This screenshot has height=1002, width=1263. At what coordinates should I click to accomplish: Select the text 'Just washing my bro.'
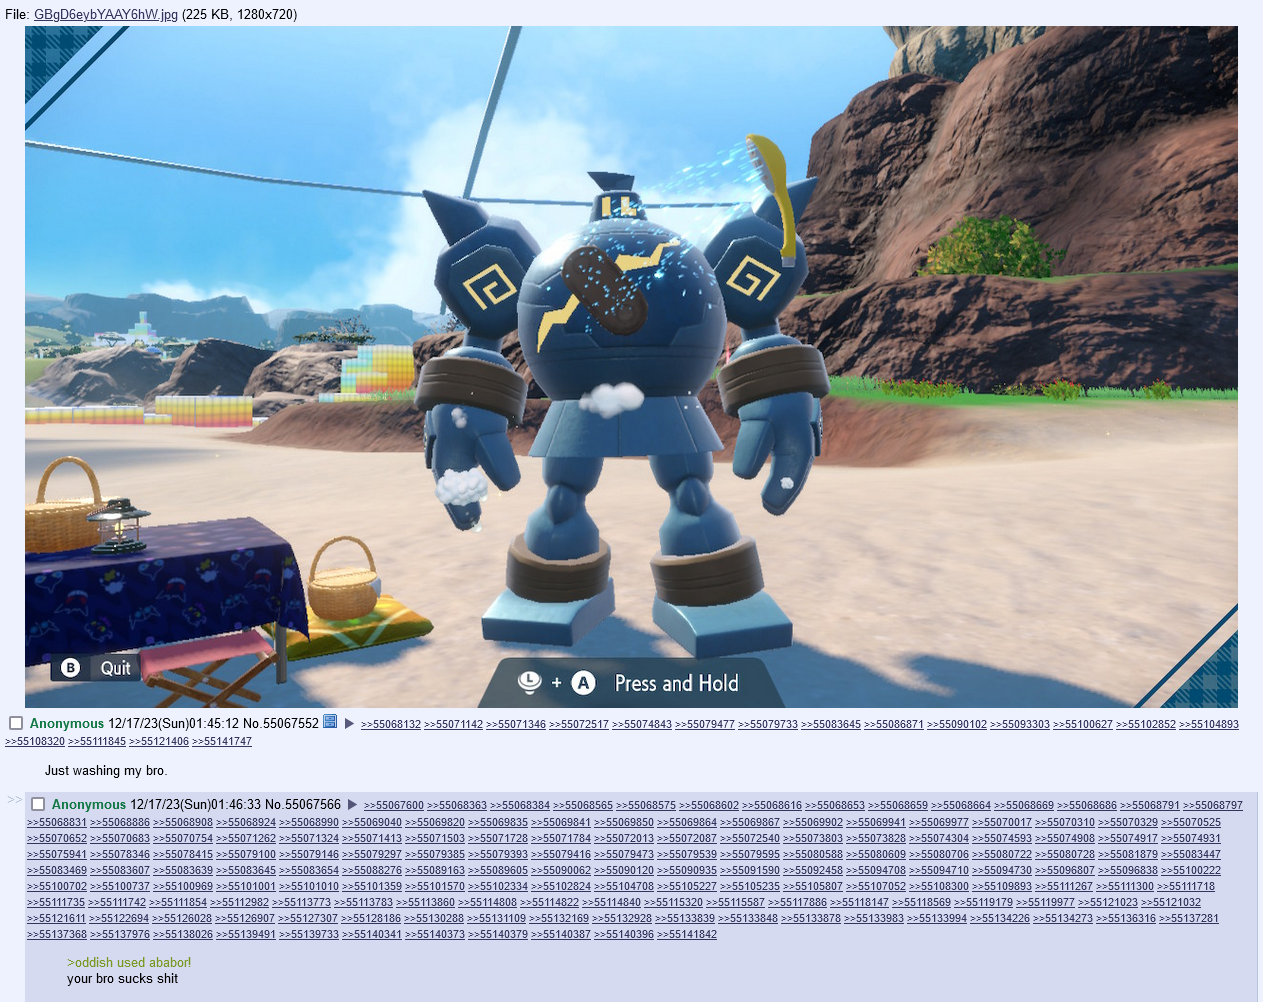click(x=106, y=770)
